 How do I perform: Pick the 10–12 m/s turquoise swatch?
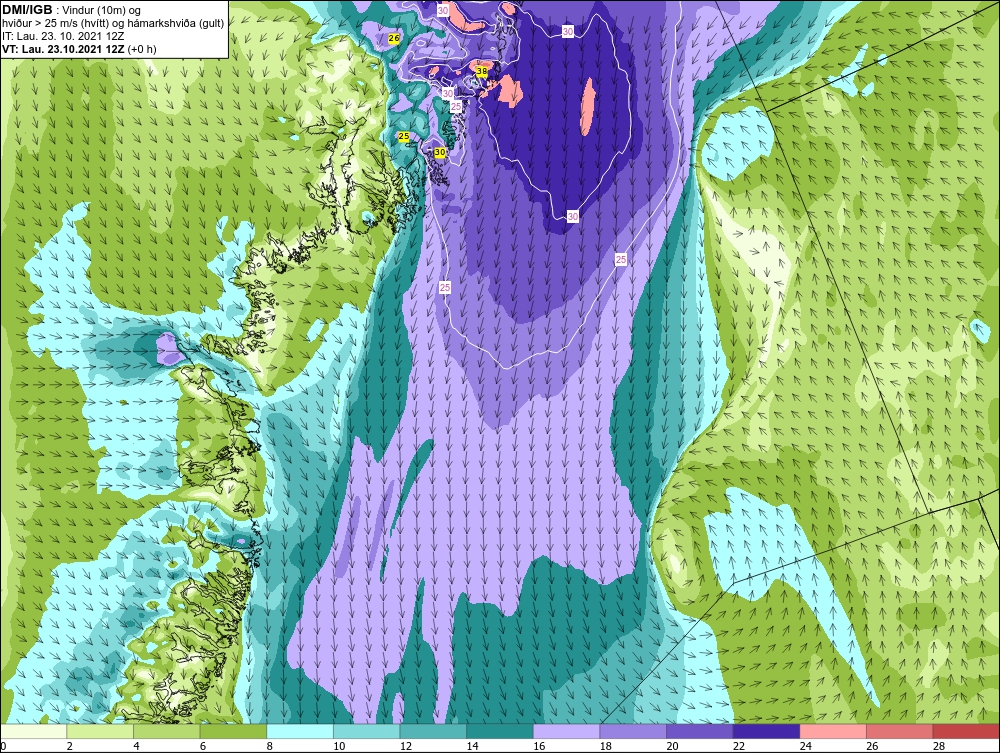click(367, 731)
